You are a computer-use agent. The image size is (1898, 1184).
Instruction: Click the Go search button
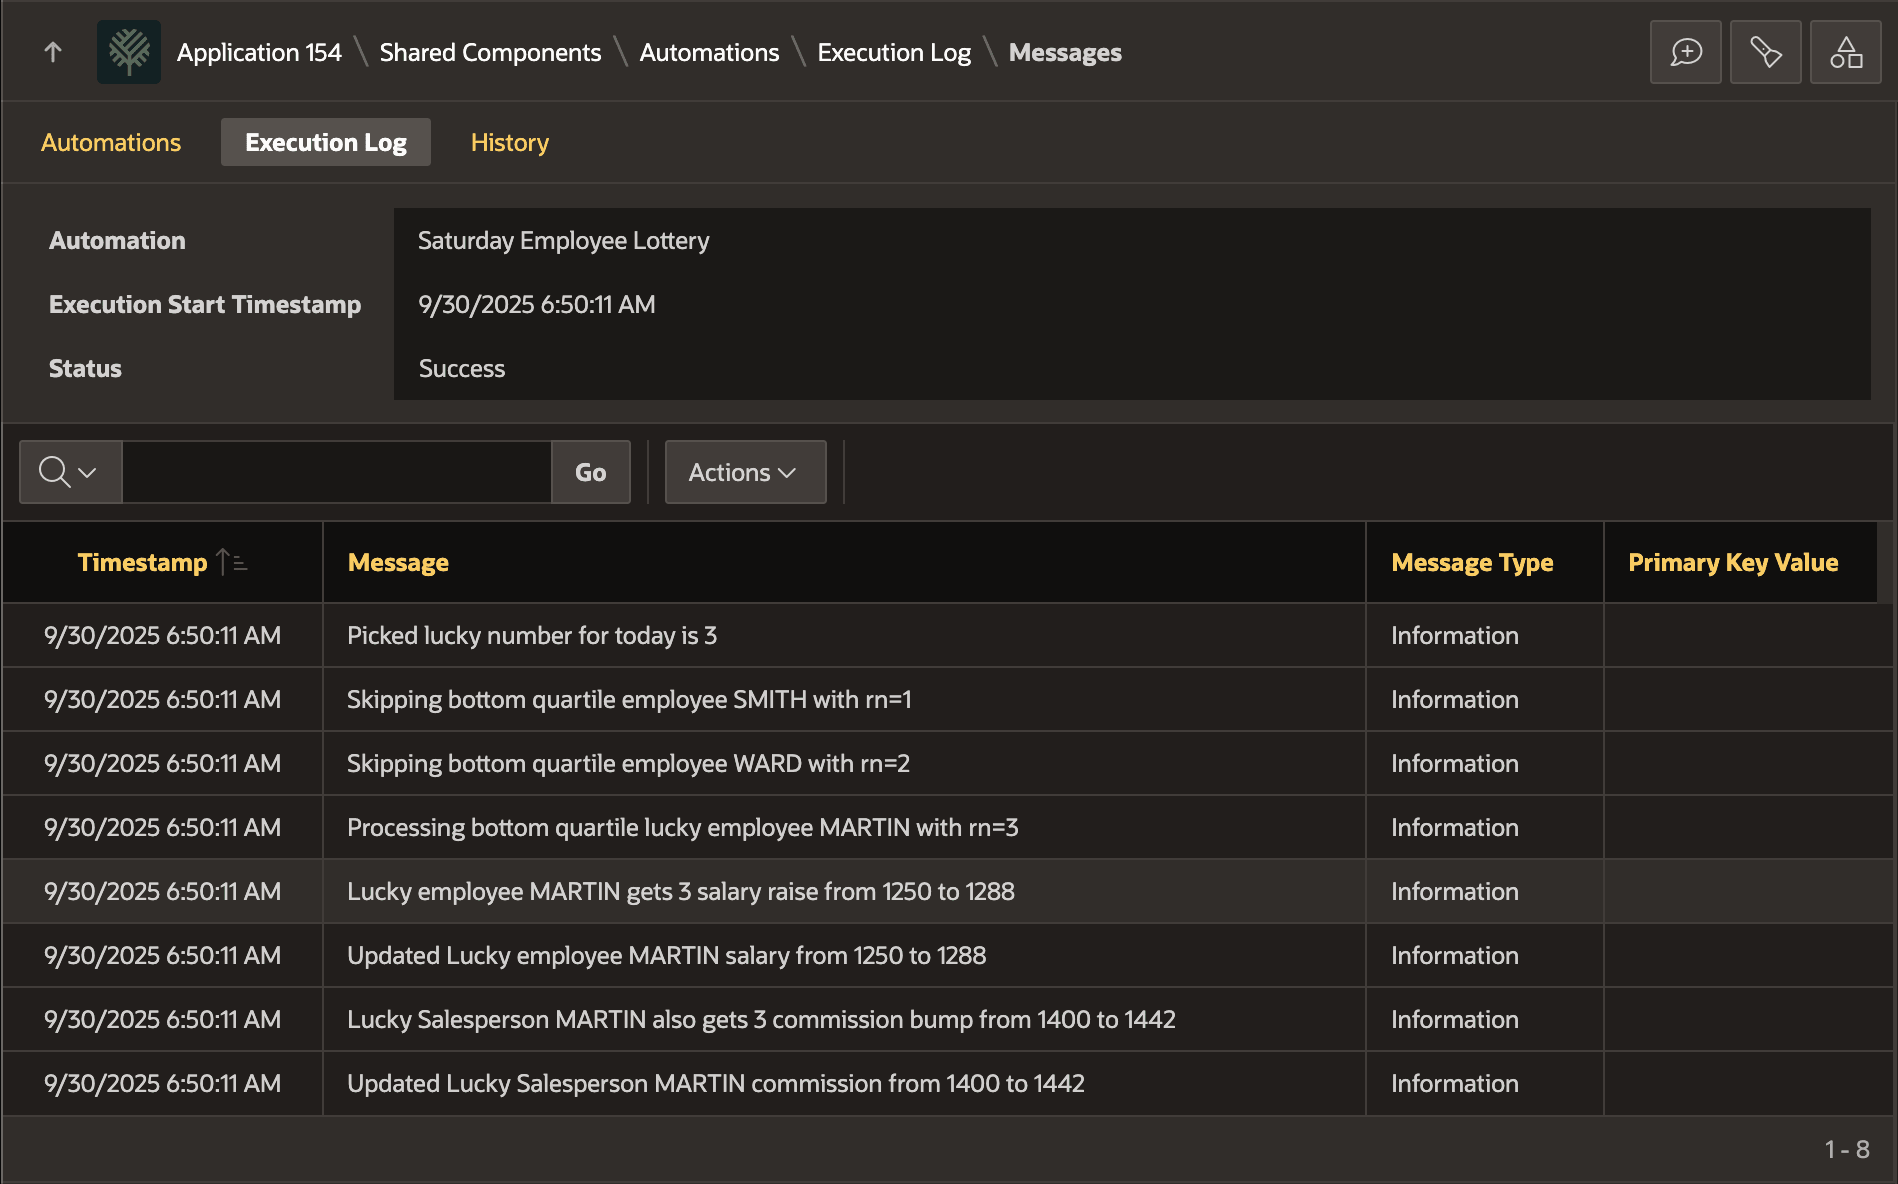(590, 472)
